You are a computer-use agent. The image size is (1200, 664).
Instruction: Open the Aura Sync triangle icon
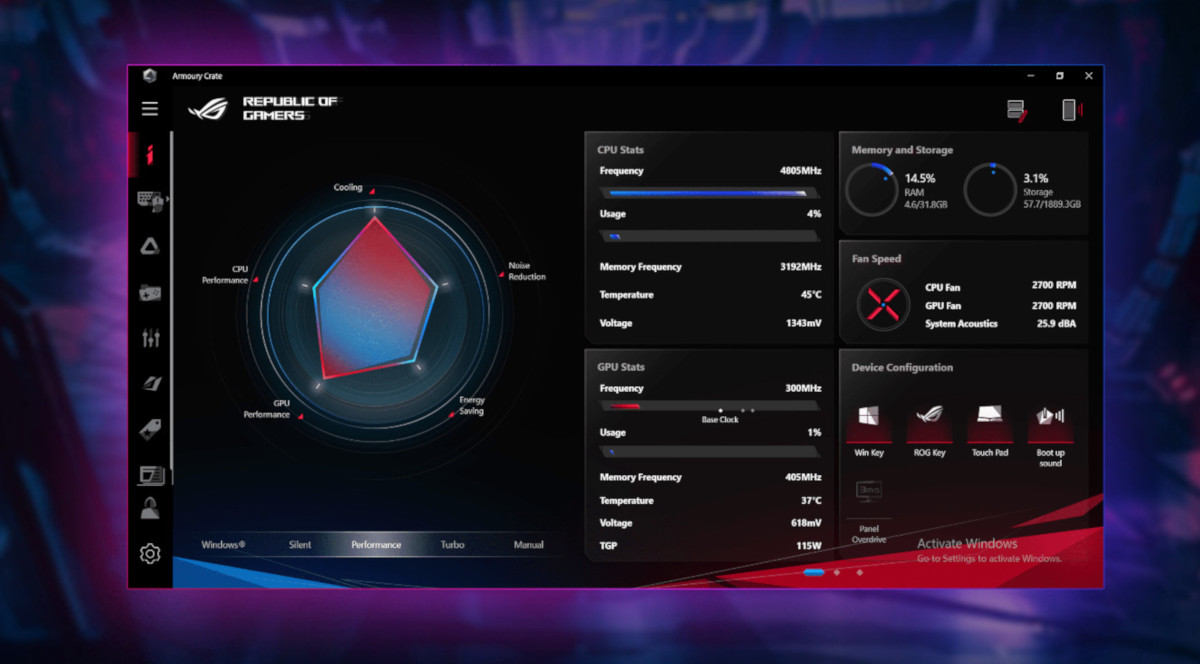click(150, 246)
